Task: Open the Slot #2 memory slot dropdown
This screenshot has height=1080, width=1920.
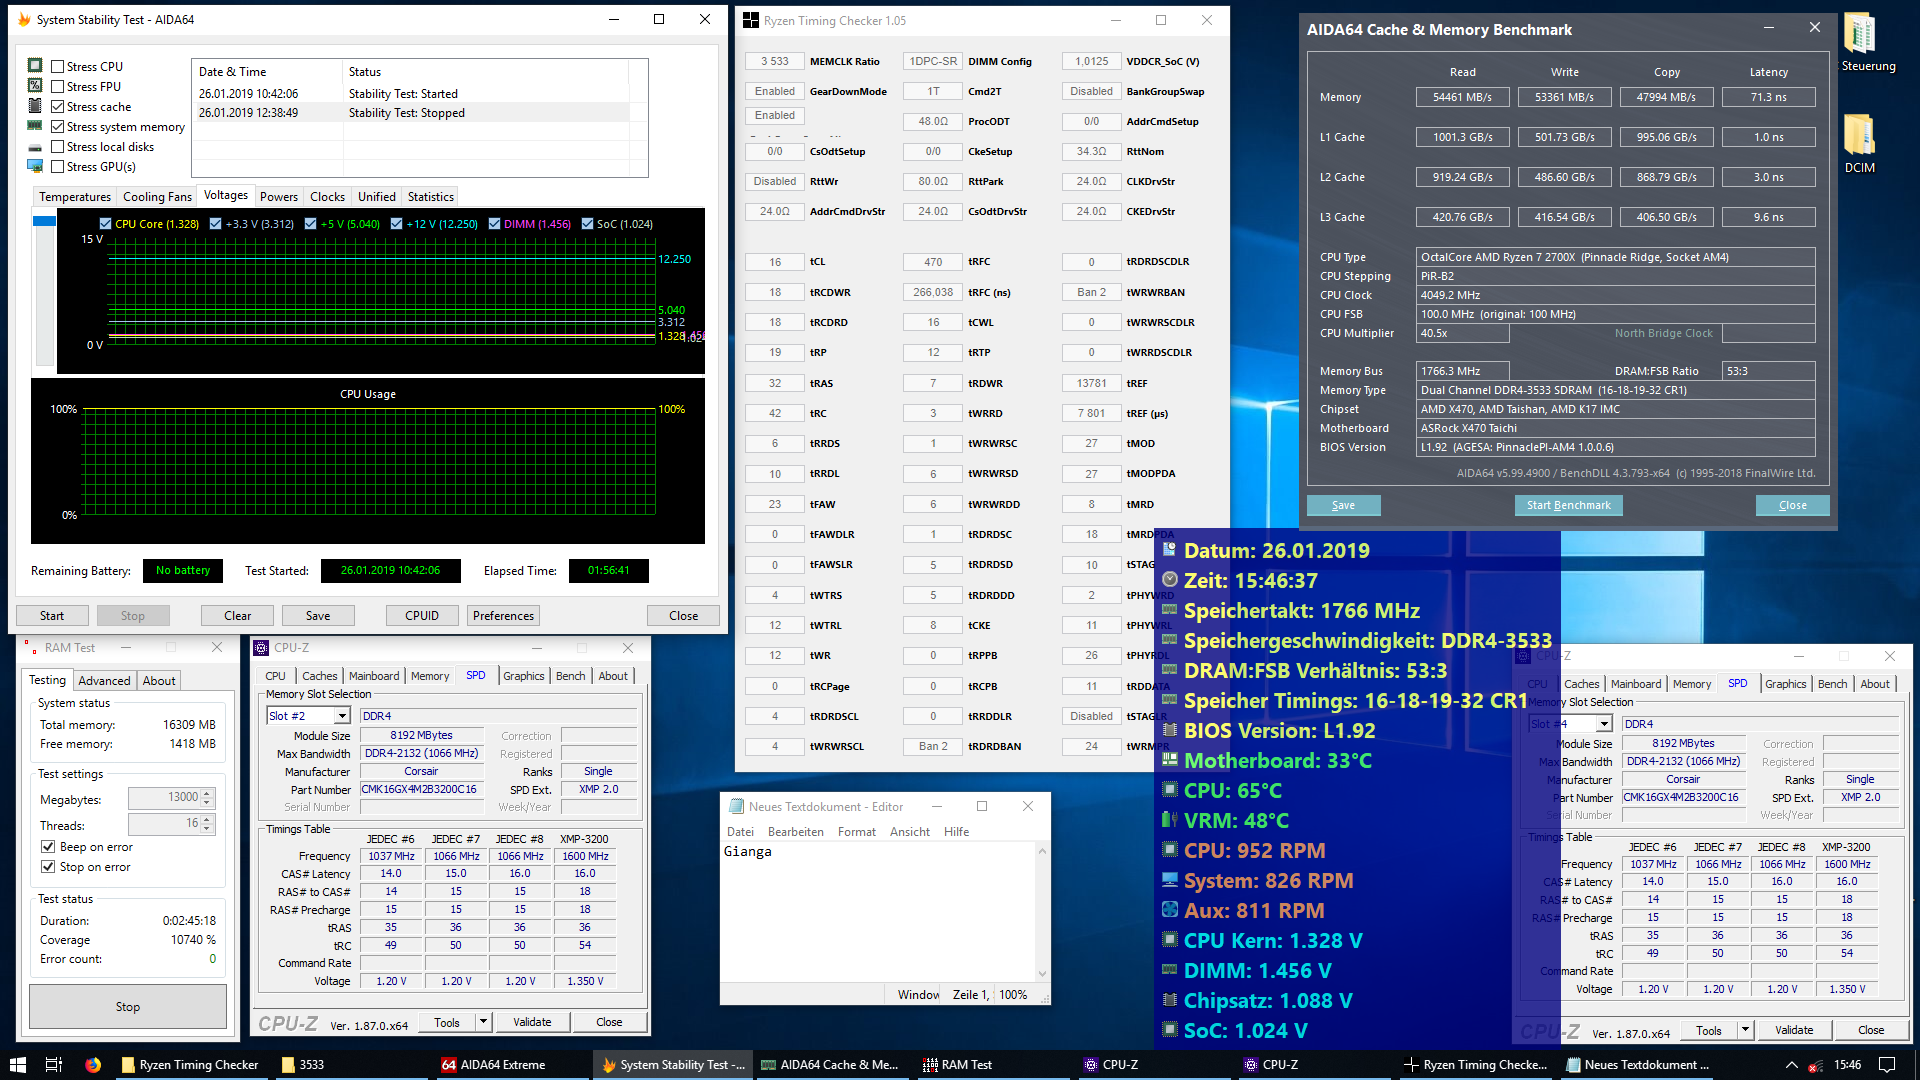Action: point(342,716)
